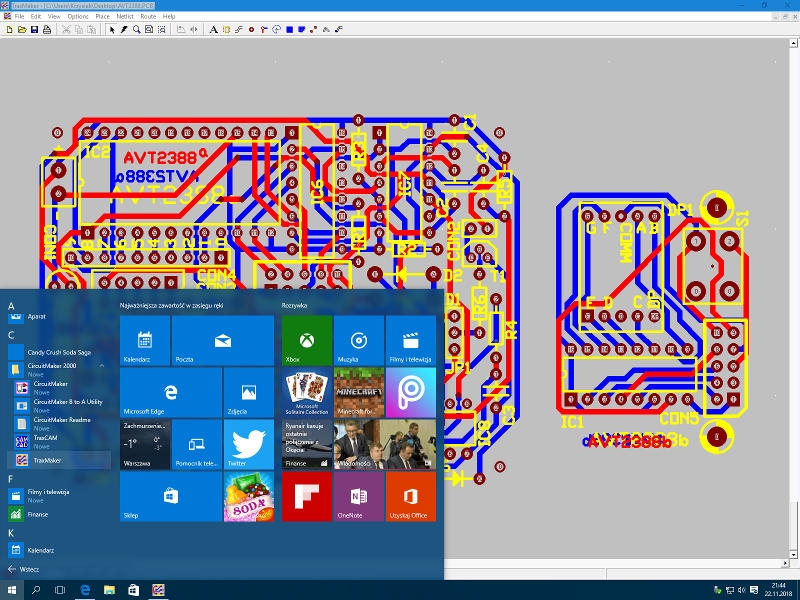Save the PCB with floppy icon
This screenshot has width=800, height=600.
click(34, 30)
